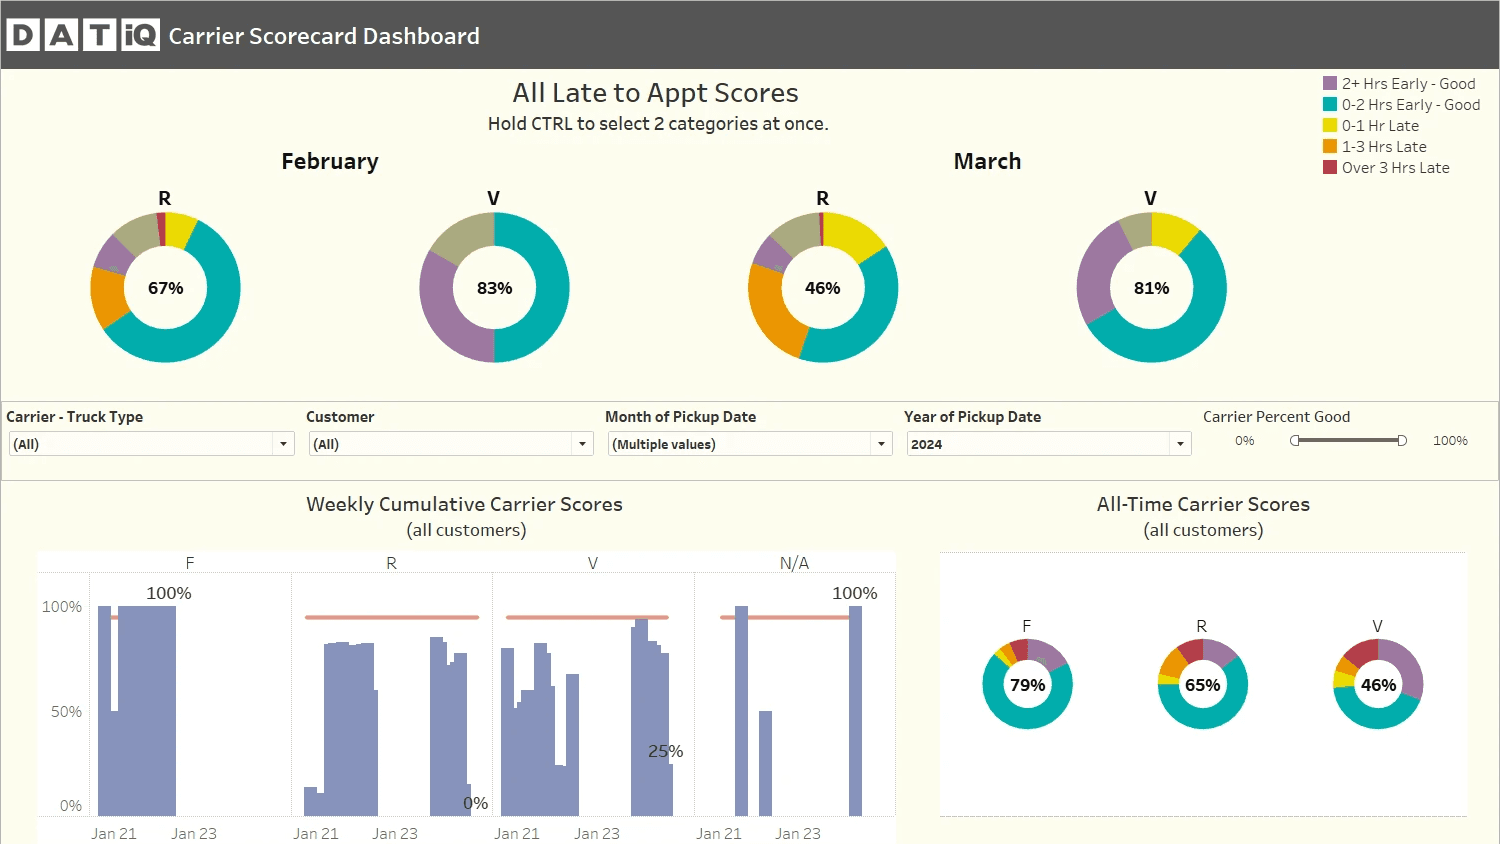Select February R donut chart with 67%
Viewport: 1500px width, 844px height.
165,288
